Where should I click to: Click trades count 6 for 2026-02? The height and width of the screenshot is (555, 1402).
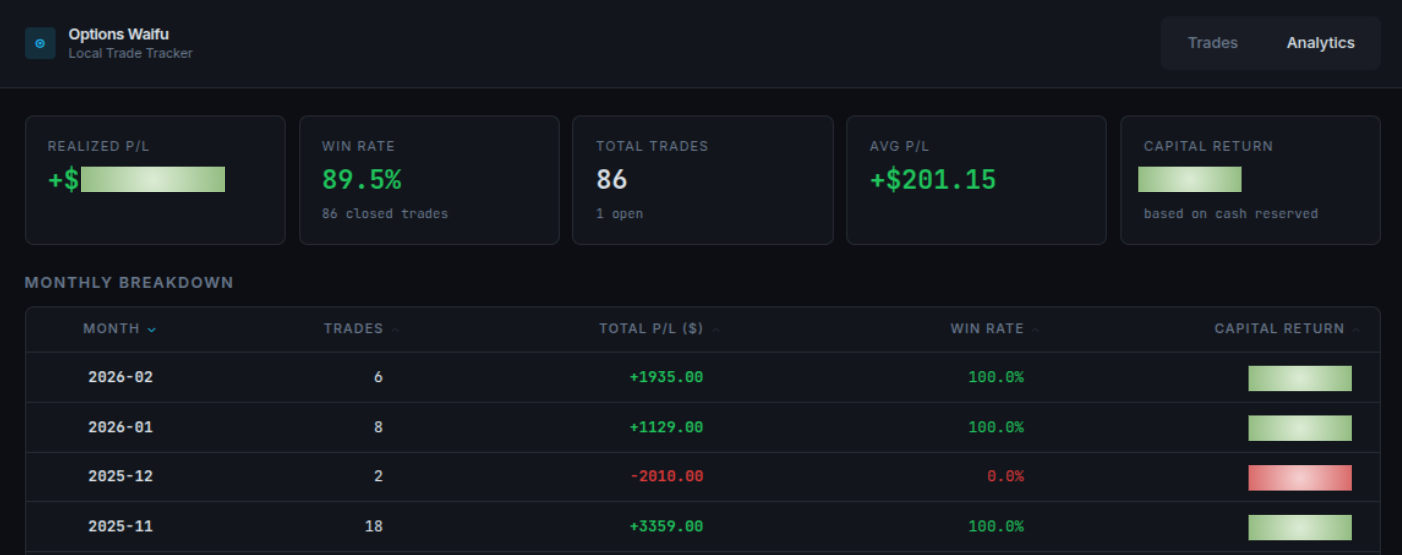point(378,378)
